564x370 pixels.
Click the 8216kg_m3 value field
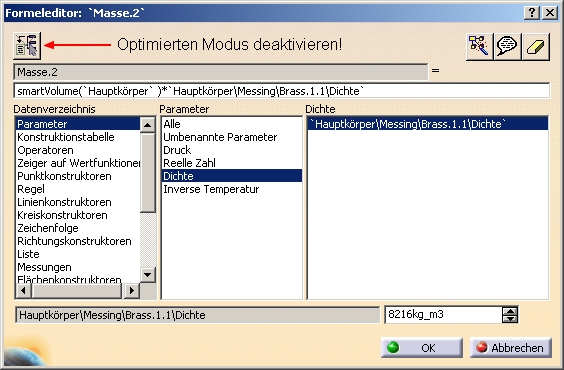[443, 315]
